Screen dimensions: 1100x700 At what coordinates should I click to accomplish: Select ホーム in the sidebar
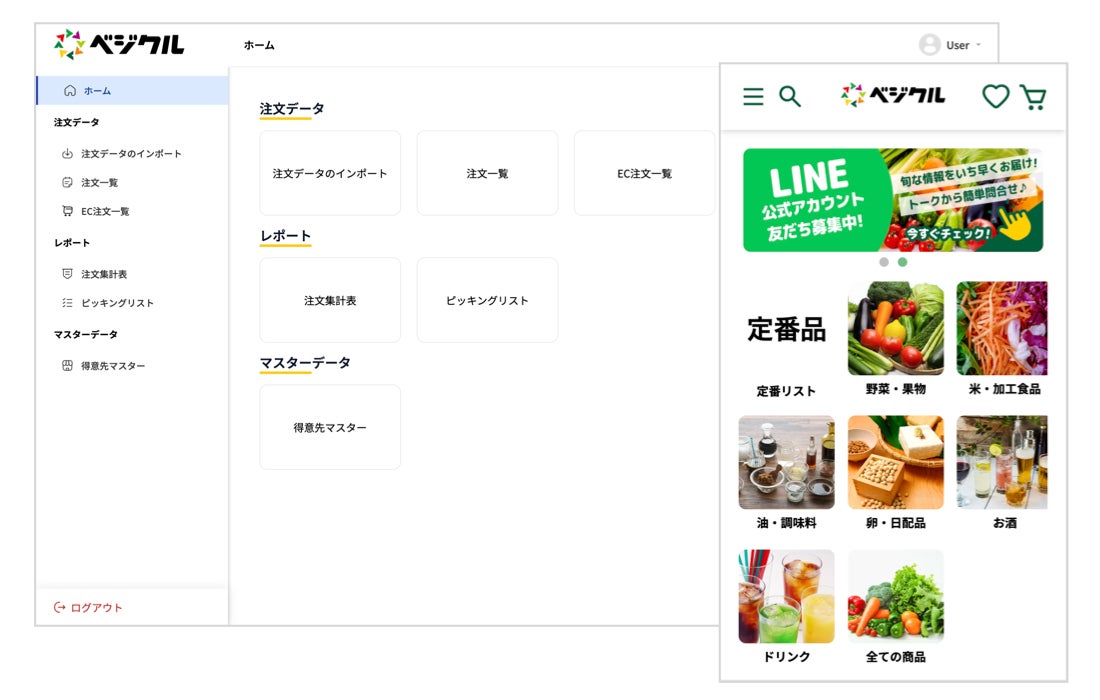pos(133,90)
